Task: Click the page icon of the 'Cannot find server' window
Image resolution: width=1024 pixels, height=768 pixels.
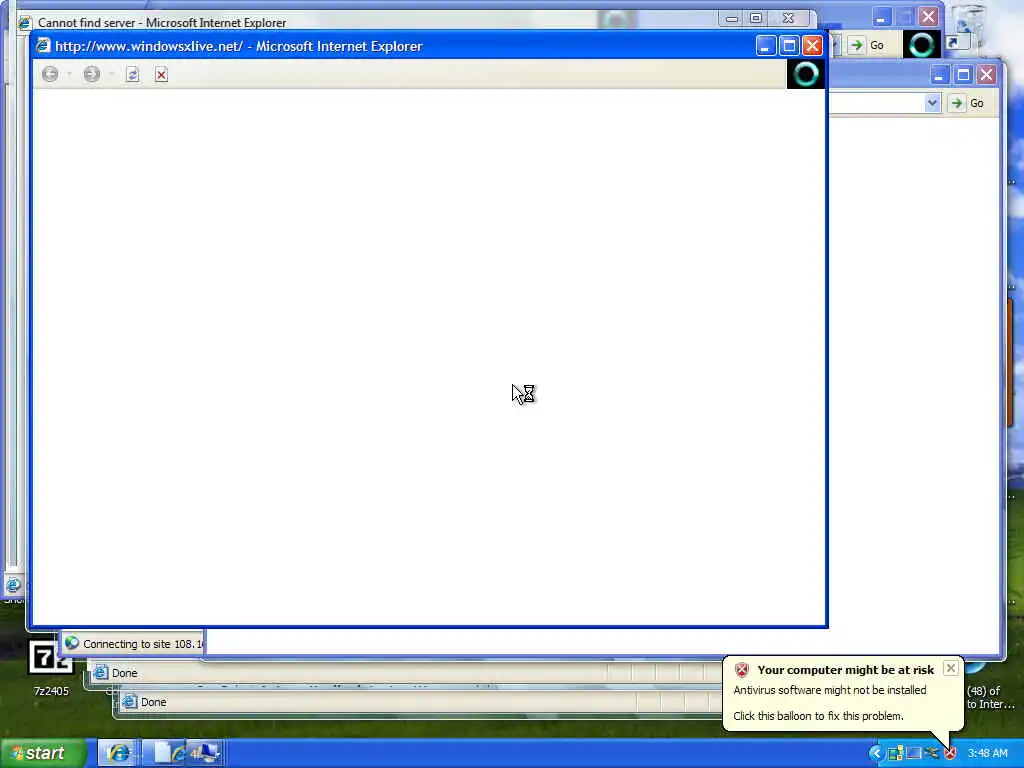Action: 25,23
